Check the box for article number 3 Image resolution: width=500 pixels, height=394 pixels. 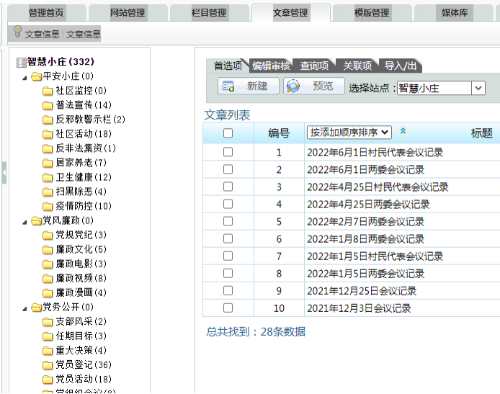pos(228,187)
